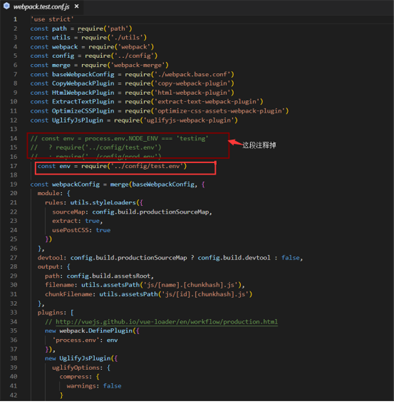Viewport: 394px width, 402px height.
Task: Place cursor on require('path') line
Action: pos(81,29)
